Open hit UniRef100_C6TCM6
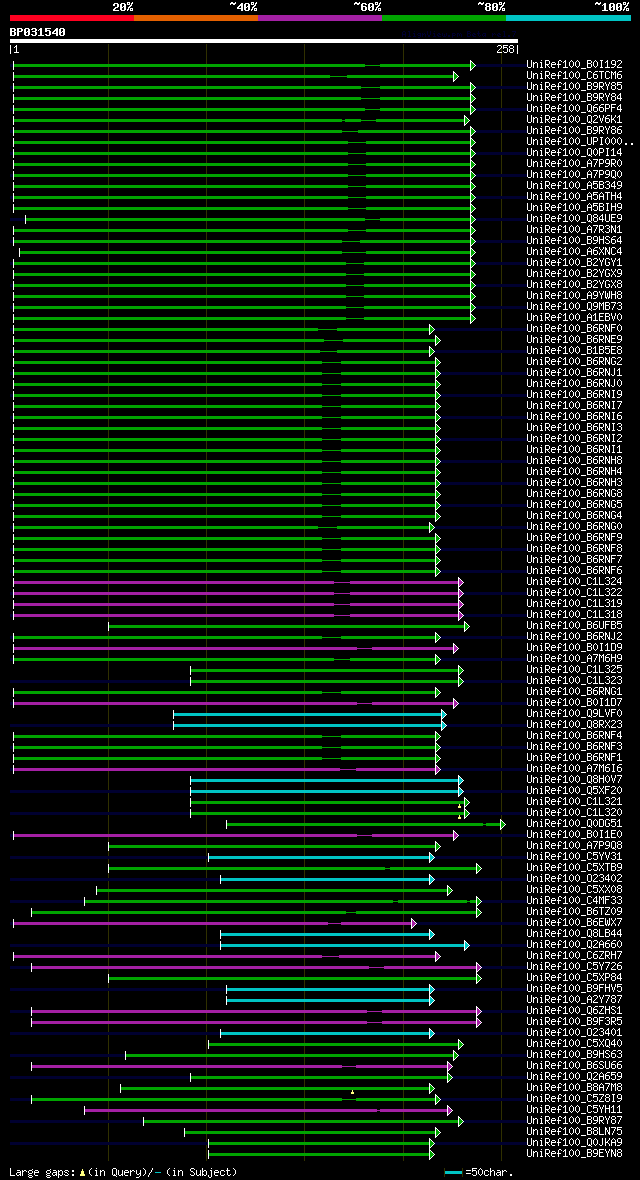The image size is (640, 1180). click(x=574, y=76)
